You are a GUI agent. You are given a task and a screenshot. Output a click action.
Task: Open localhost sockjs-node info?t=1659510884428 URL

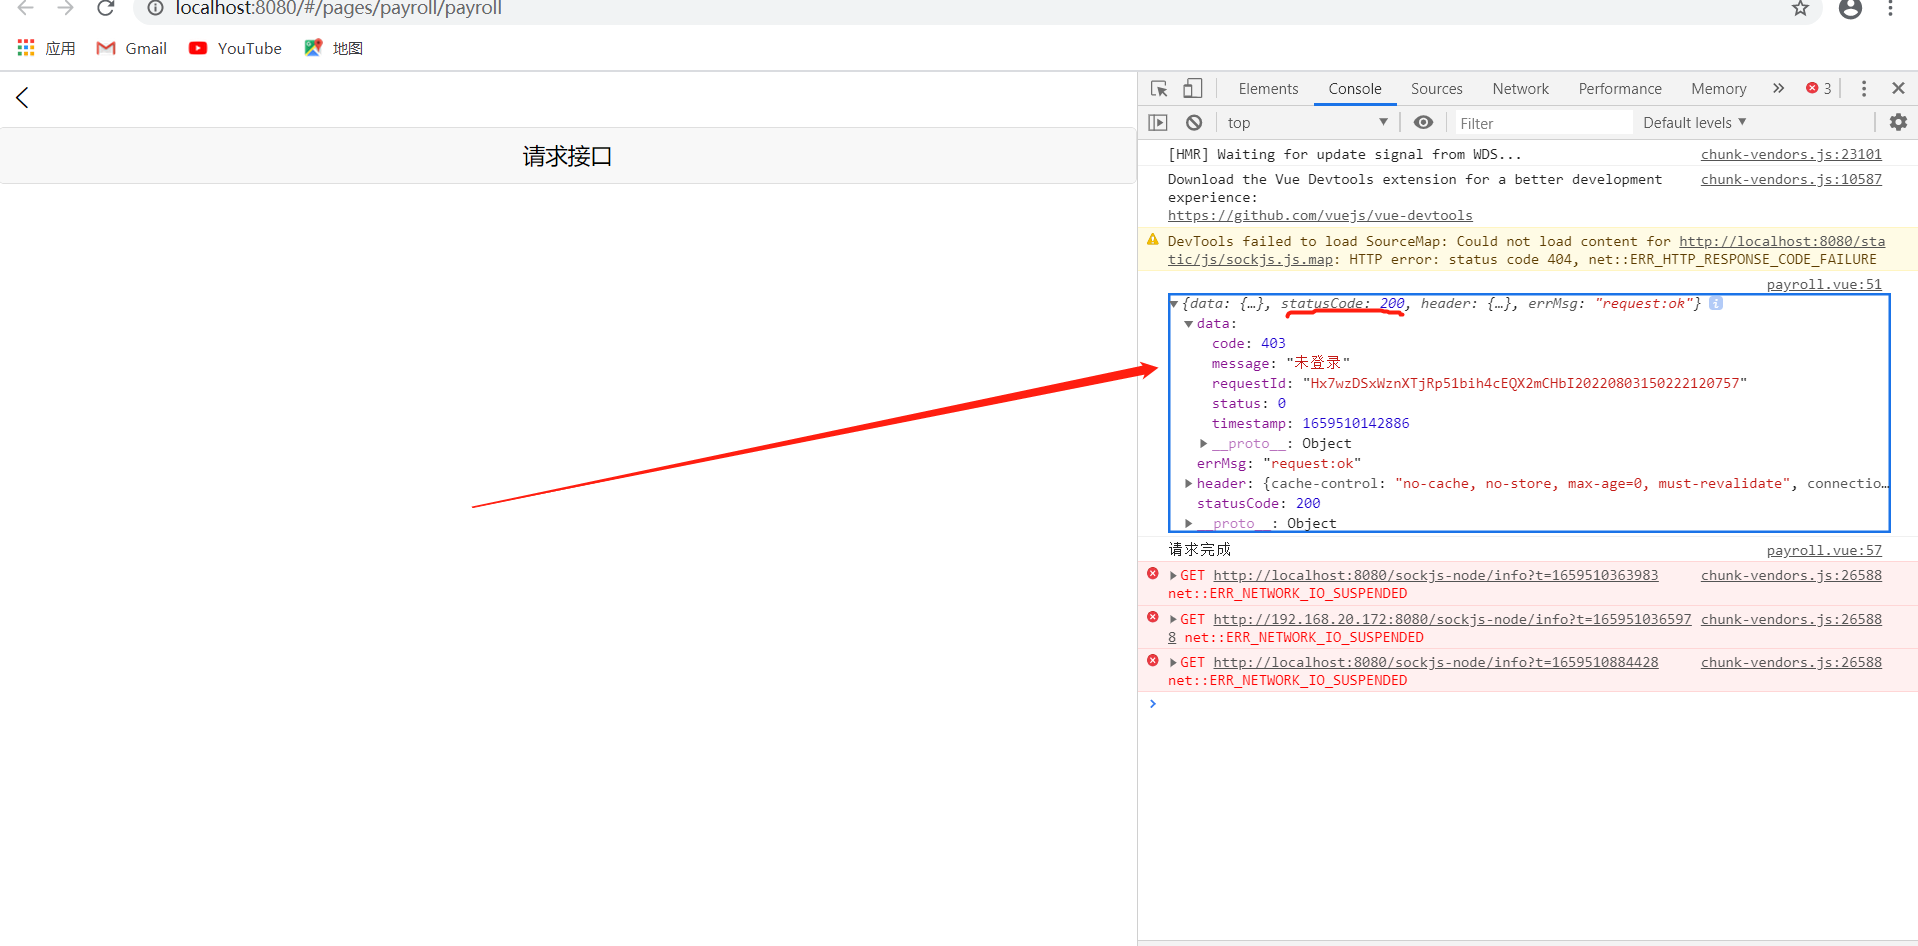[x=1435, y=662]
